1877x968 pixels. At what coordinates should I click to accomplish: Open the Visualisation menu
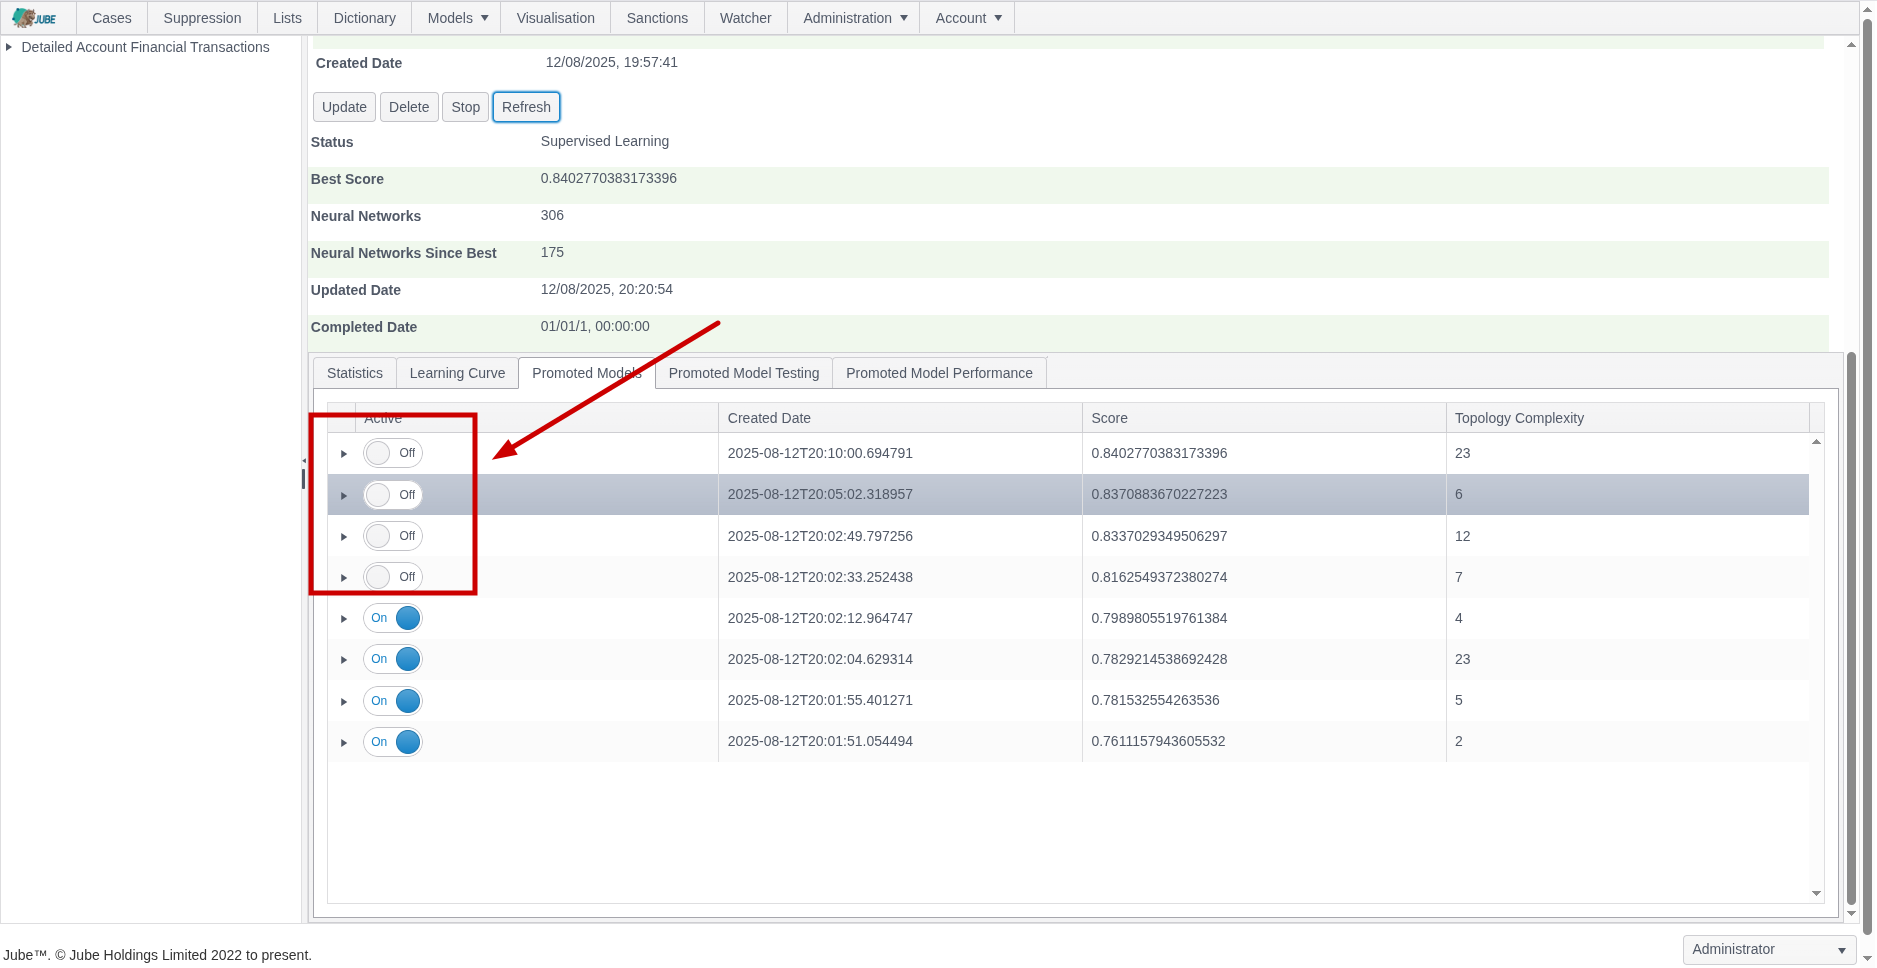coord(555,18)
